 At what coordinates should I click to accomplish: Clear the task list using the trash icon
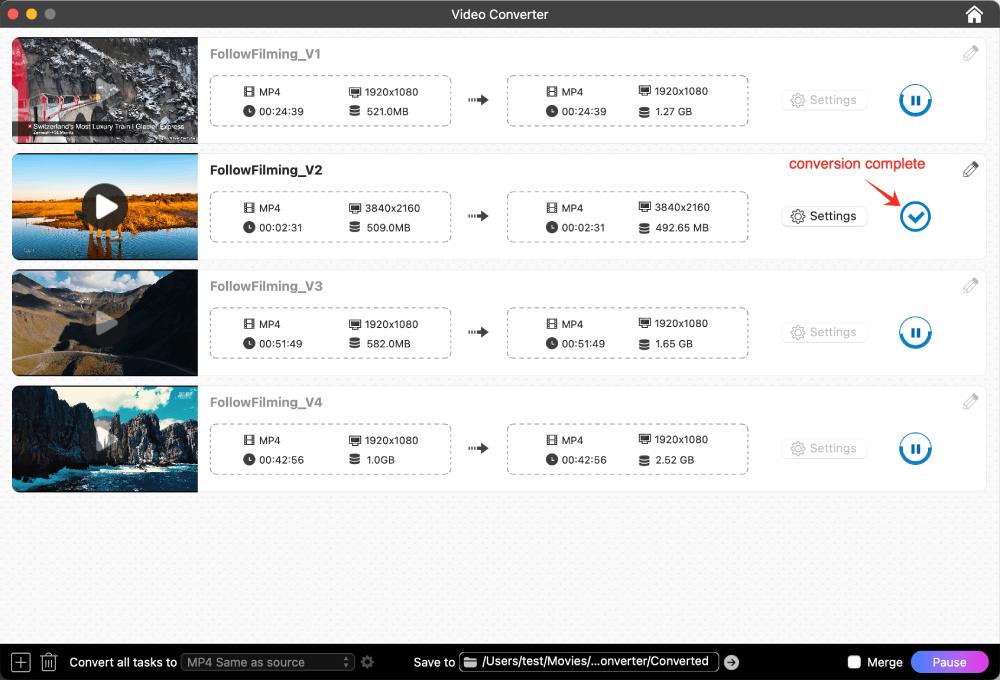[x=48, y=661]
